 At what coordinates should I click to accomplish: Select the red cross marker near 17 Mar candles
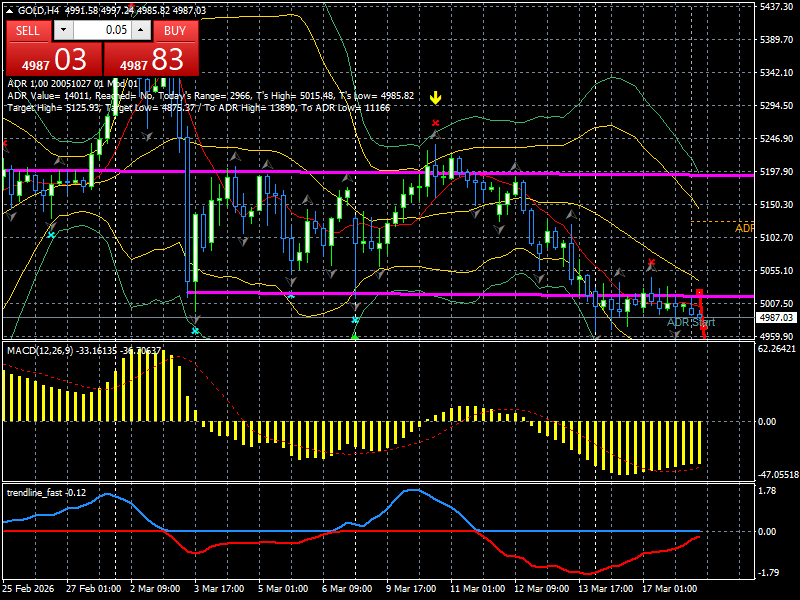[x=651, y=263]
